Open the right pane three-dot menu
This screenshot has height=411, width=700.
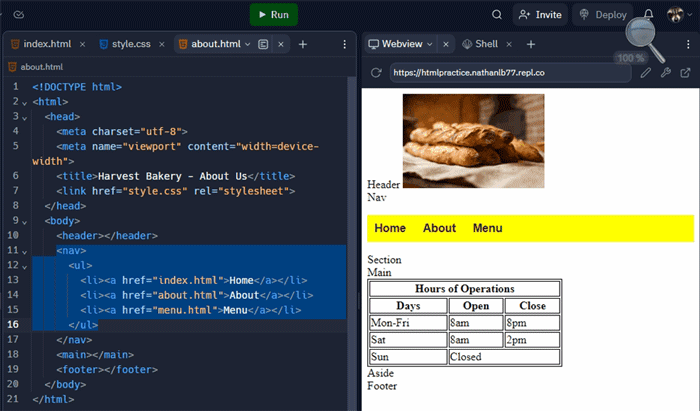(688, 44)
